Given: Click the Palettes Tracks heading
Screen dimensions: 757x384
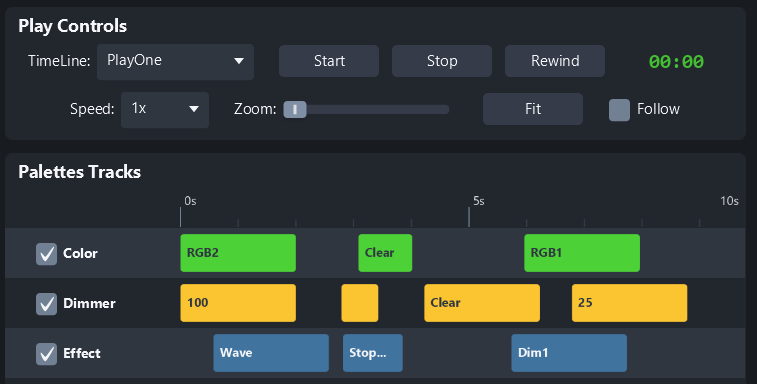Looking at the screenshot, I should pyautogui.click(x=80, y=172).
